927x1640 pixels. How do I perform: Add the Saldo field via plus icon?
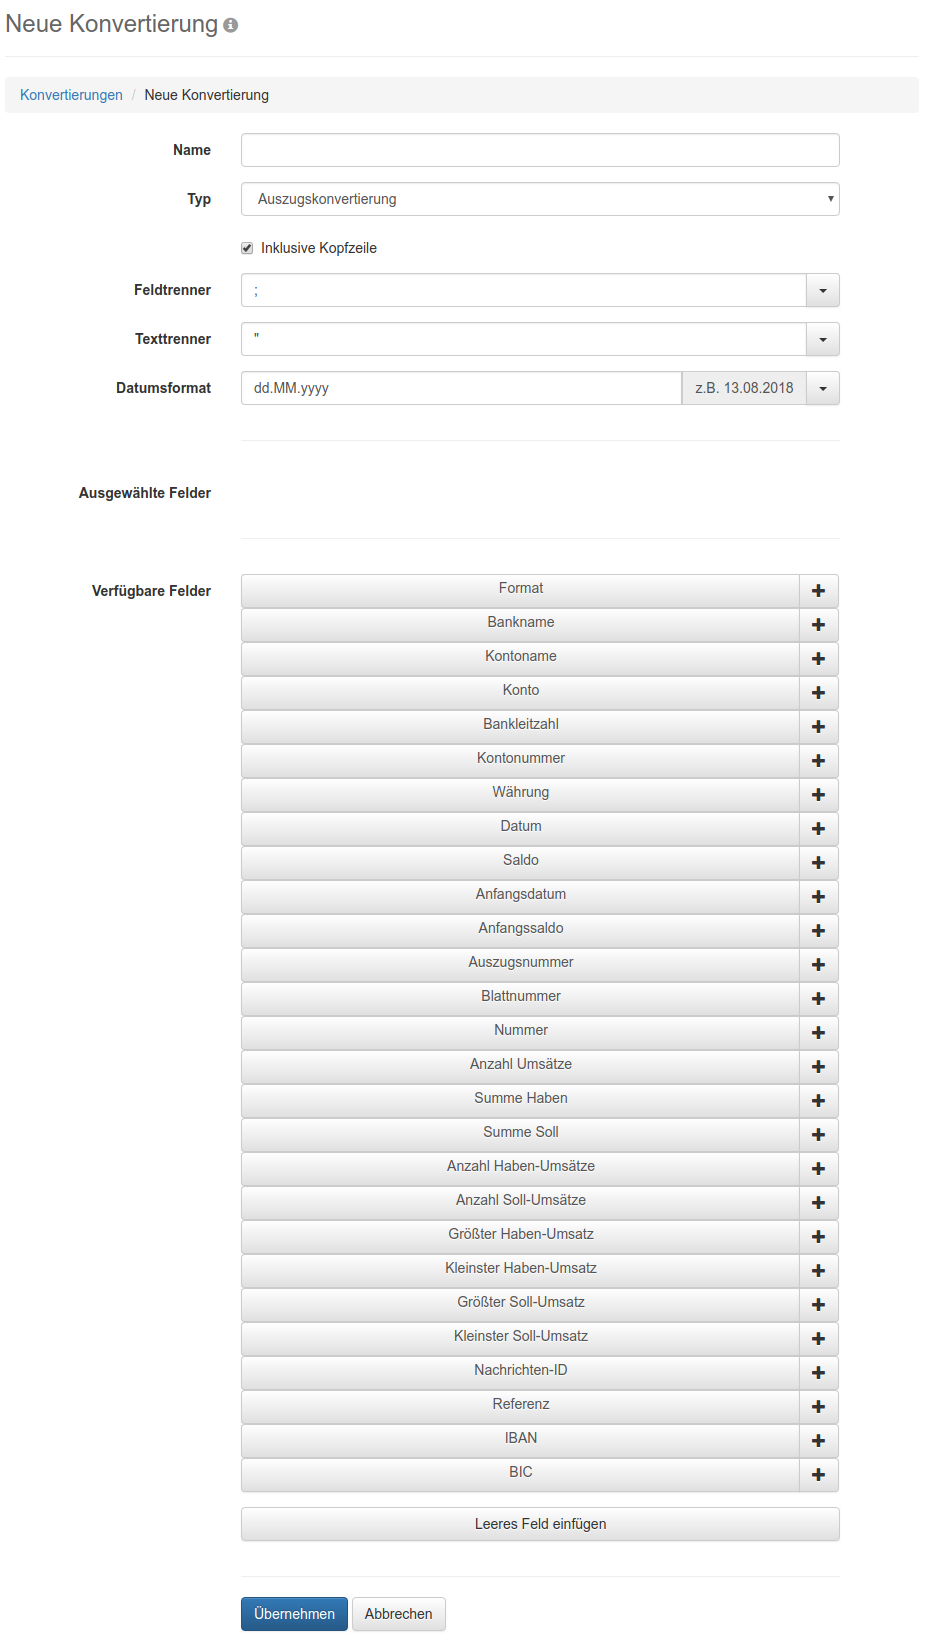click(x=819, y=863)
